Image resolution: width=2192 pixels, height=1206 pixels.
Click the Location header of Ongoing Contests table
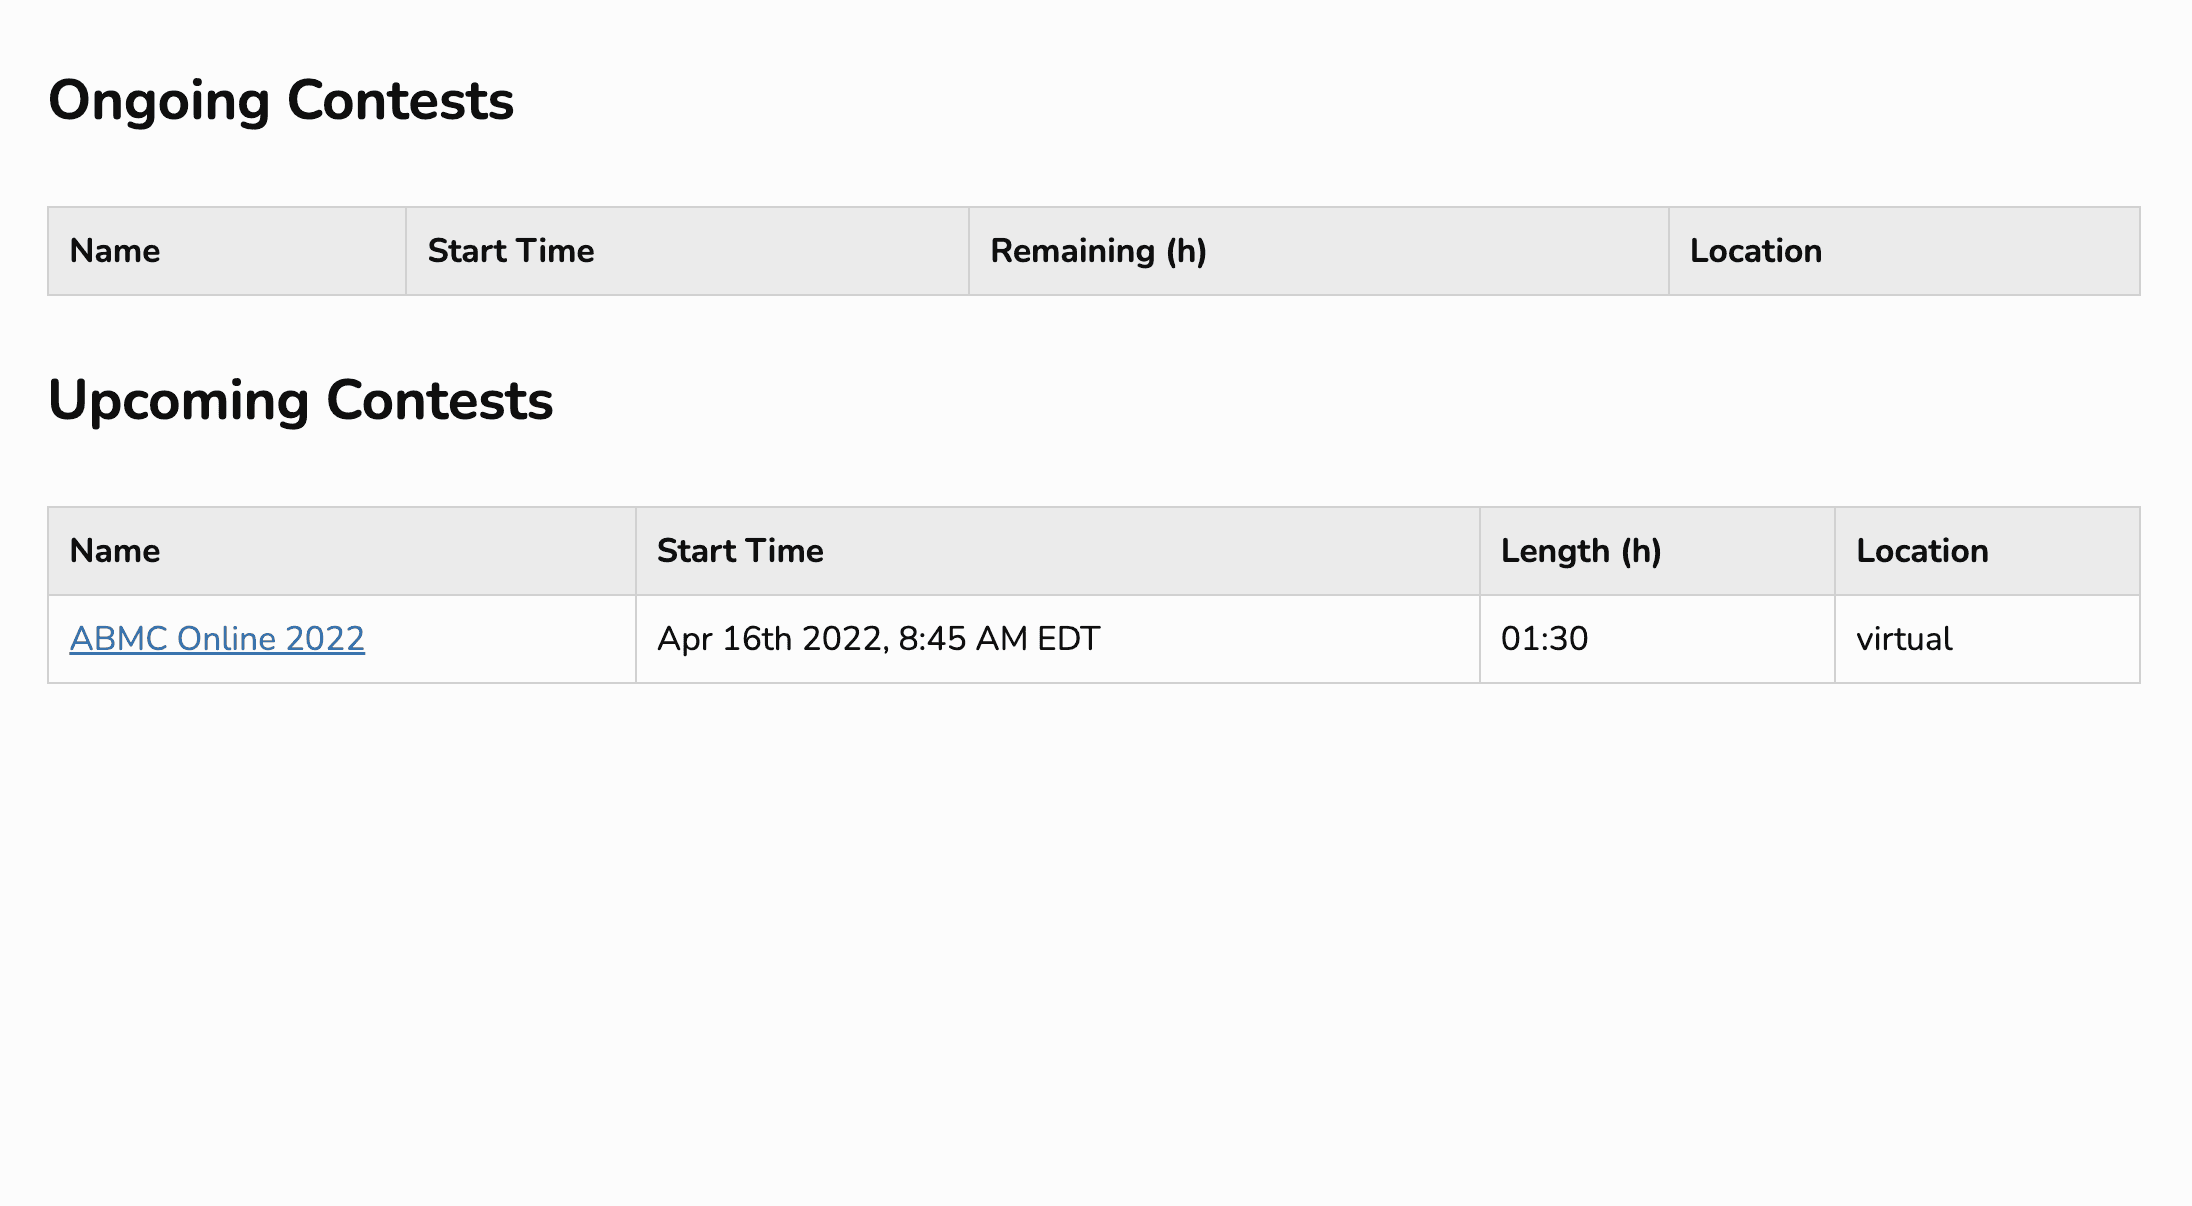coord(1756,251)
